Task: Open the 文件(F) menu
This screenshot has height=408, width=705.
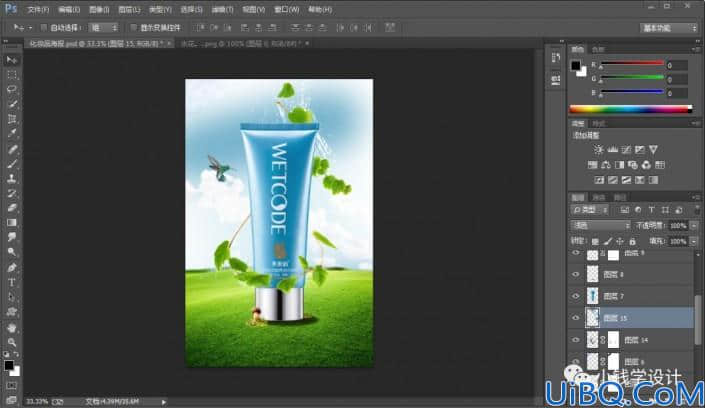Action: pos(38,9)
